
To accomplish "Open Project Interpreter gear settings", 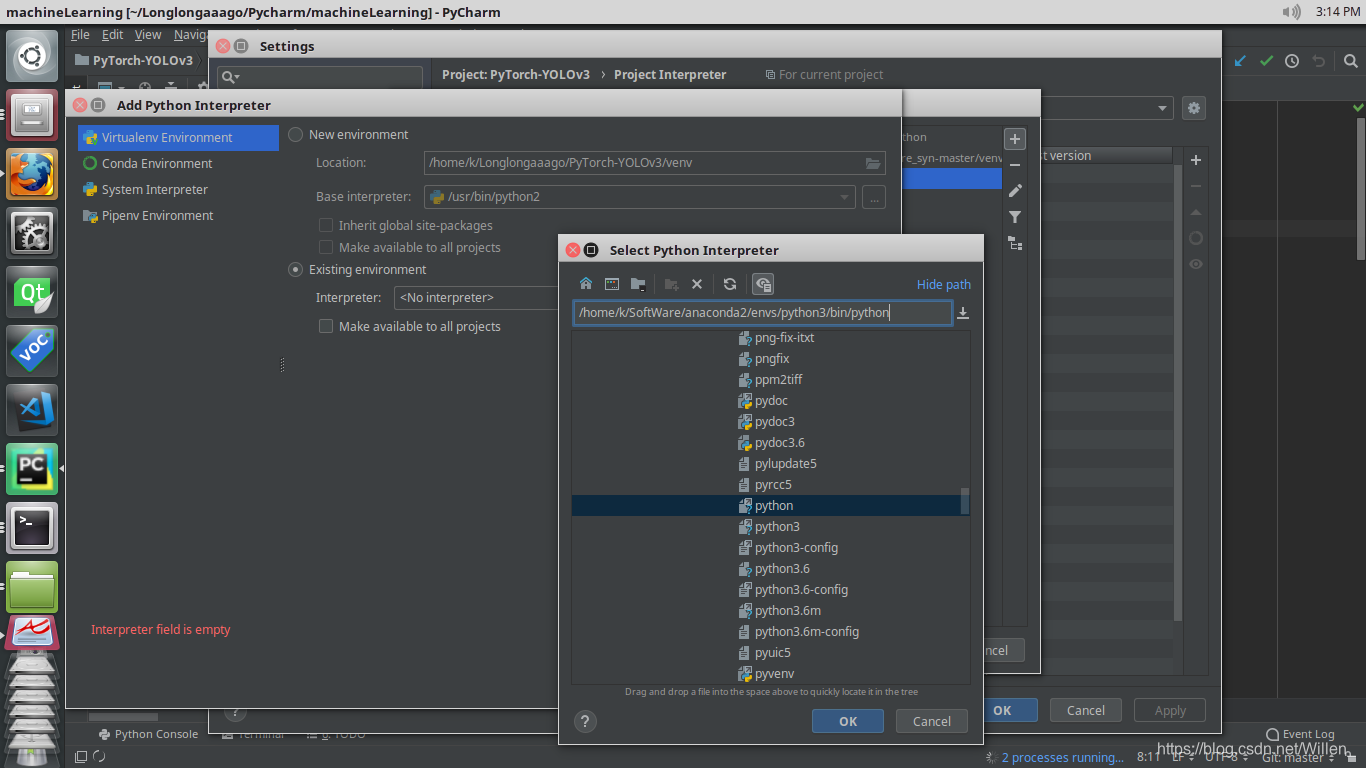I will click(x=1193, y=108).
